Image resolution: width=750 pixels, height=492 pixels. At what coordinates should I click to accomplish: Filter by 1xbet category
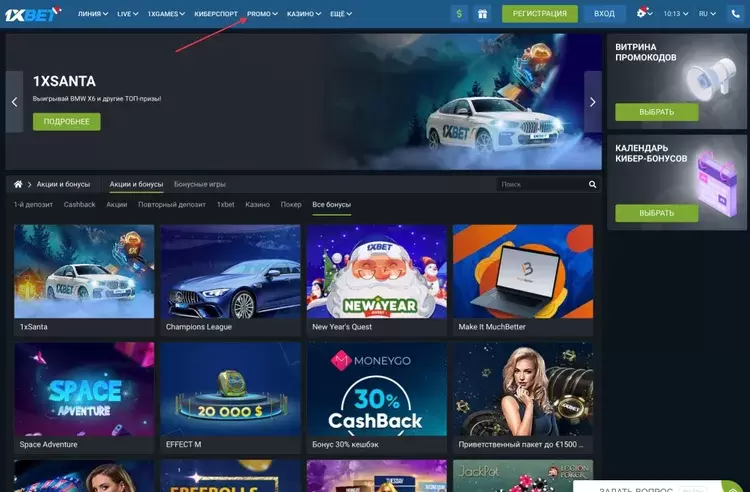pyautogui.click(x=225, y=204)
